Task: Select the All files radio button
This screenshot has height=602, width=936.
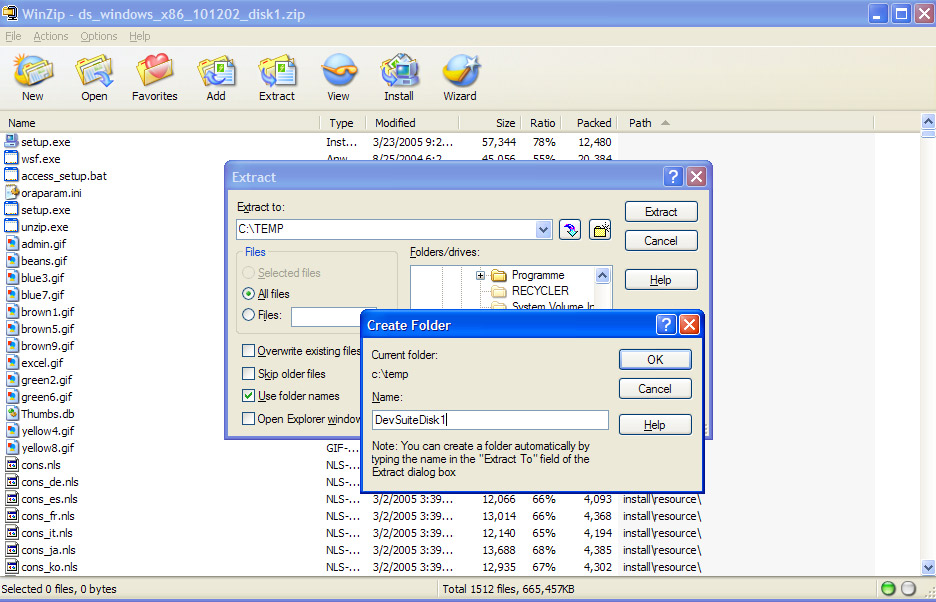Action: 248,294
